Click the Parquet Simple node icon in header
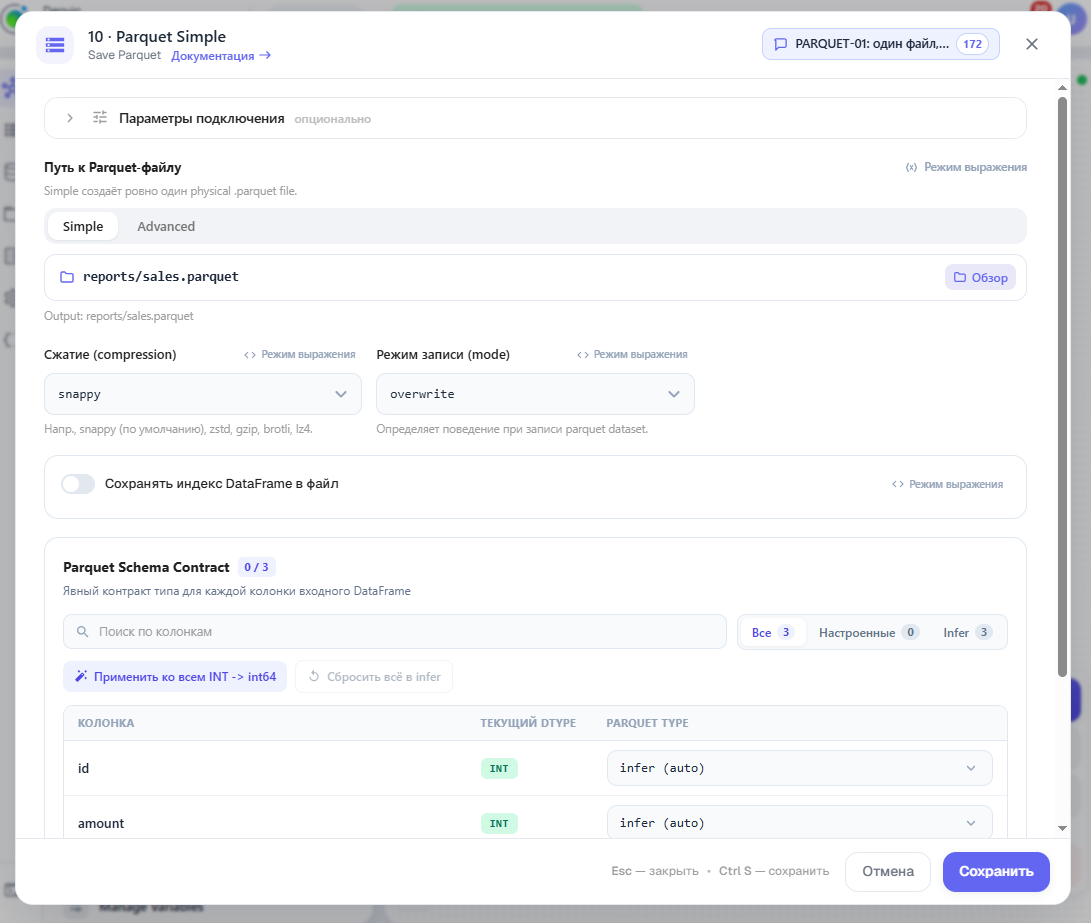 (55, 45)
